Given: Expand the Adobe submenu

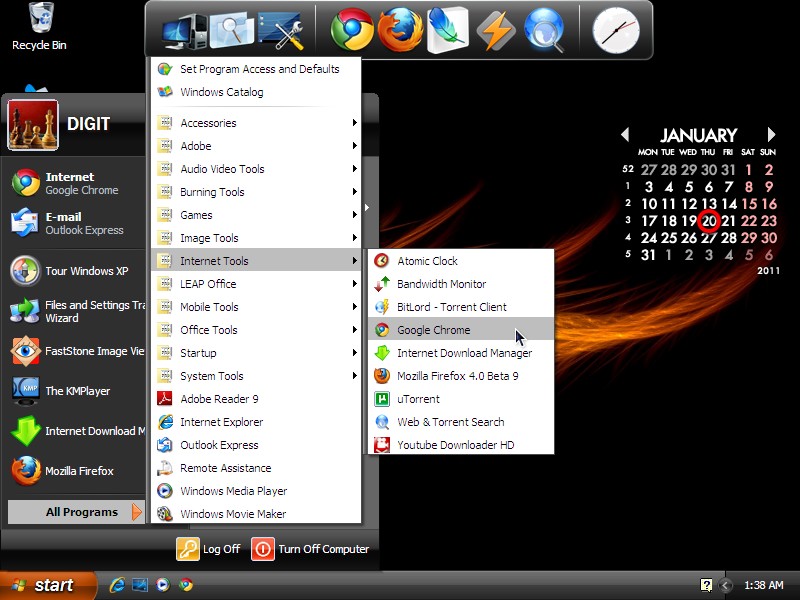Looking at the screenshot, I should pyautogui.click(x=256, y=146).
